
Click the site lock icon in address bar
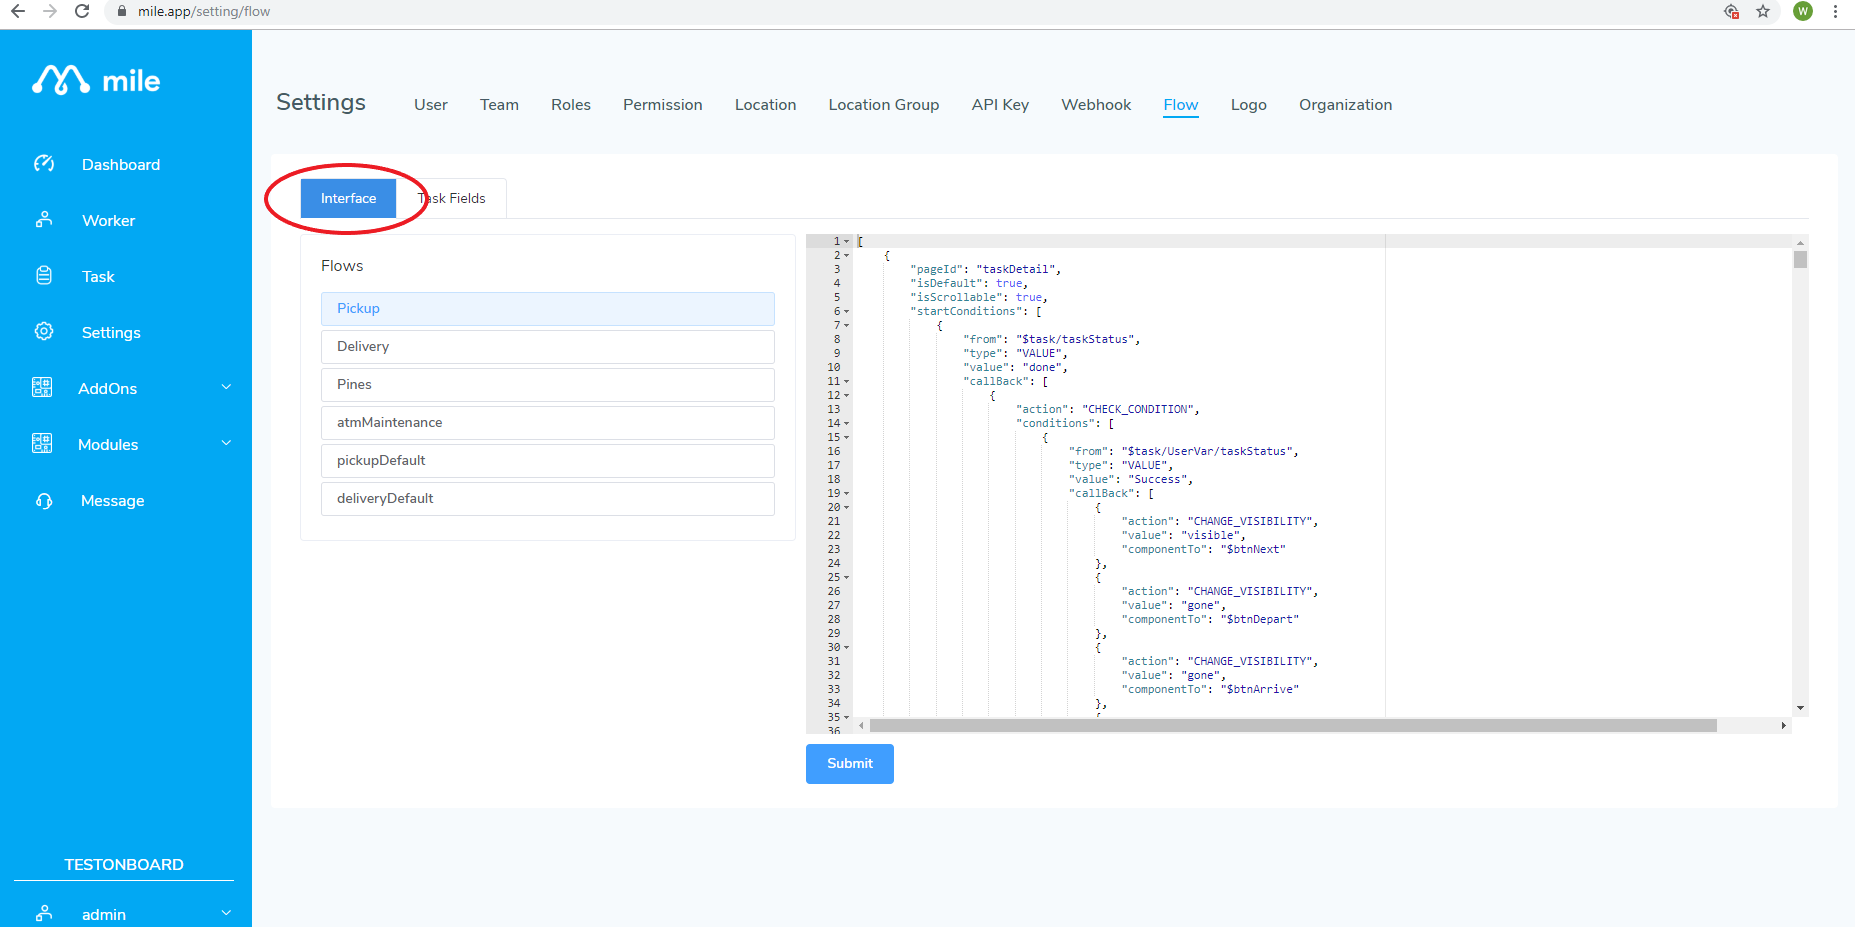[122, 12]
